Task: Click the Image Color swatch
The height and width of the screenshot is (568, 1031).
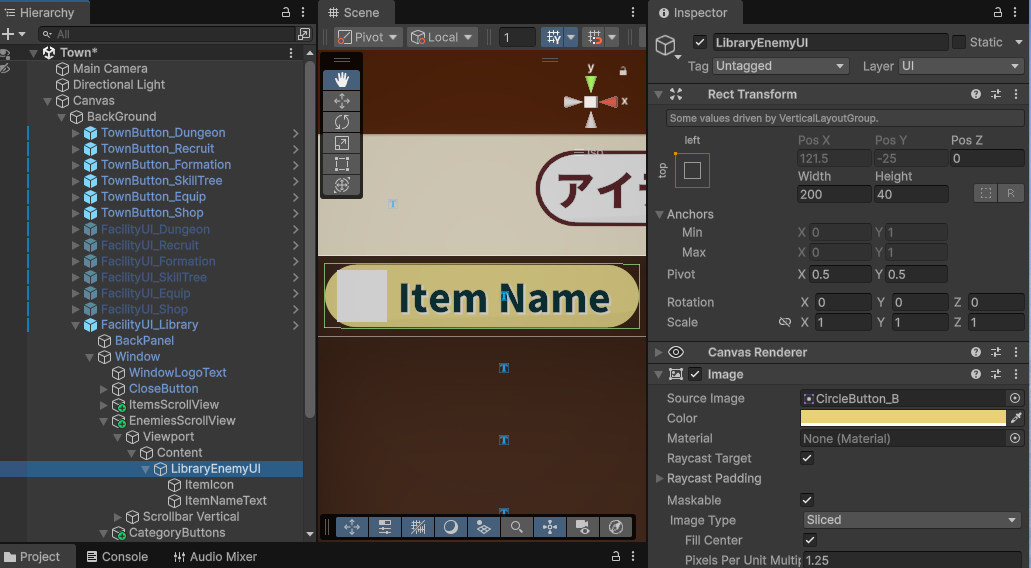Action: [903, 418]
